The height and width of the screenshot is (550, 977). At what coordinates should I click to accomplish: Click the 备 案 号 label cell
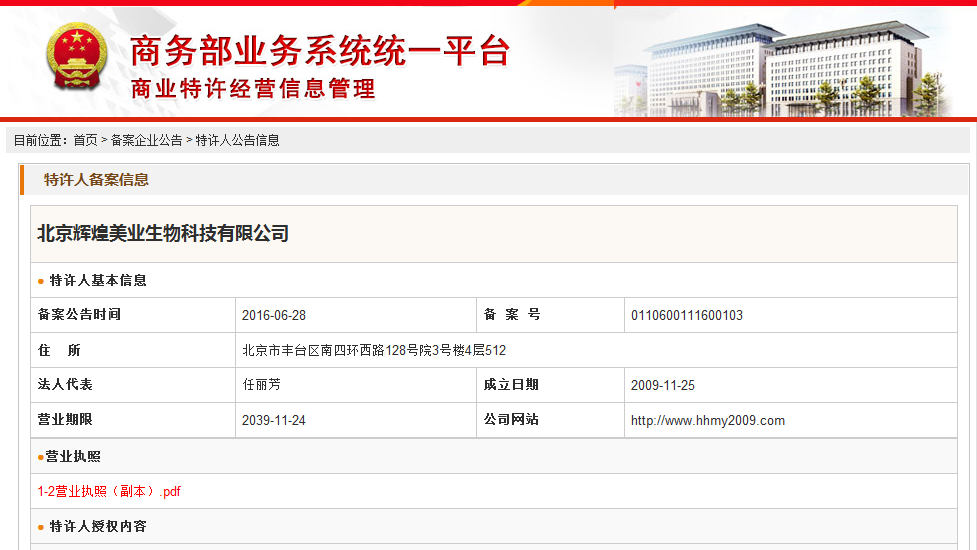pos(550,315)
